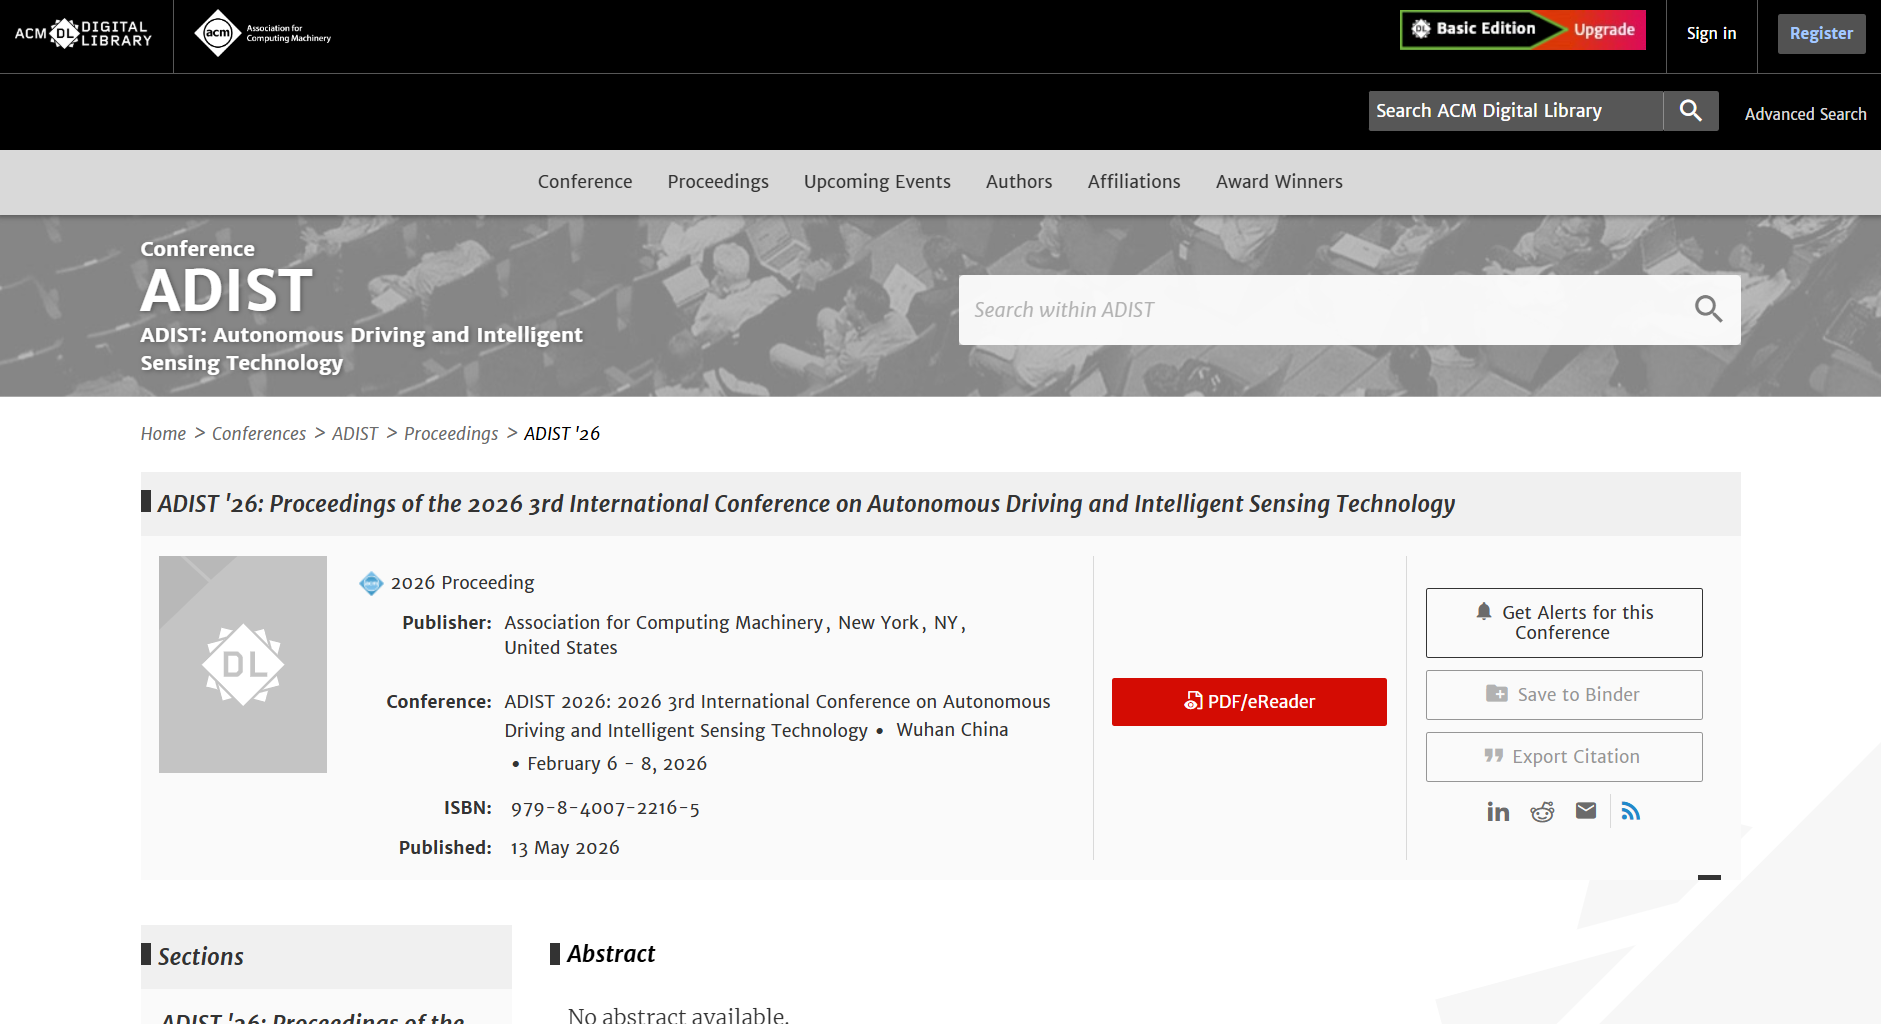Click the proceedings cover thumbnail
This screenshot has width=1881, height=1024.
click(243, 664)
